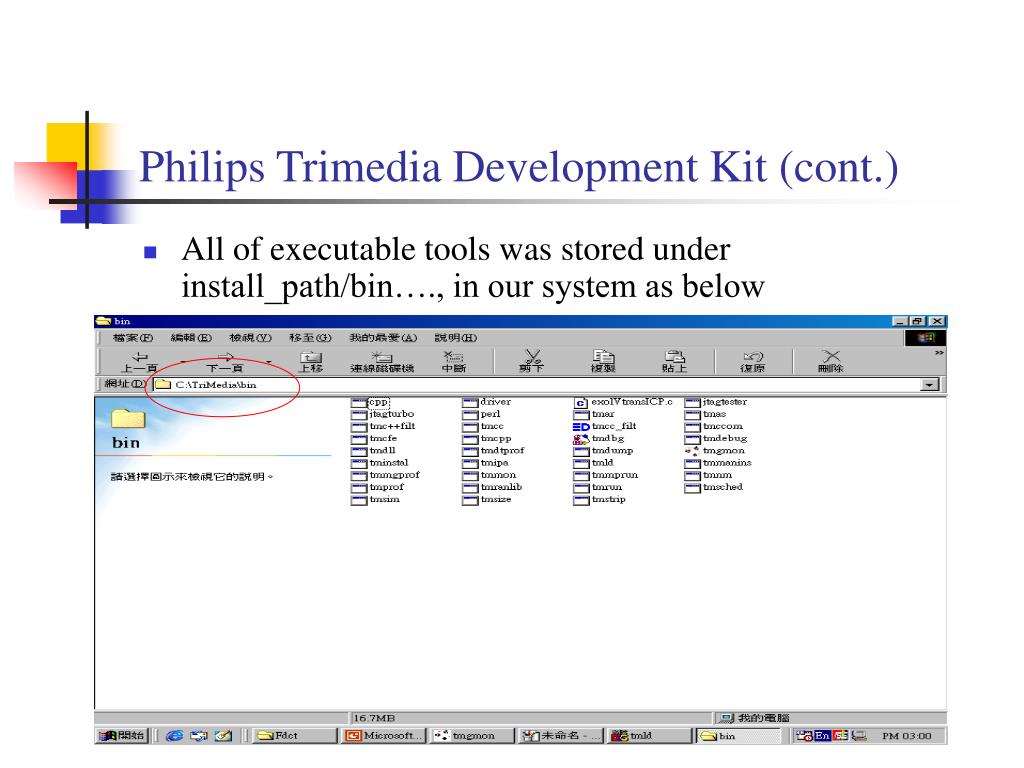This screenshot has height=768, width=1024.
Task: Click the Delete (刪除) toolbar icon
Action: [x=831, y=361]
